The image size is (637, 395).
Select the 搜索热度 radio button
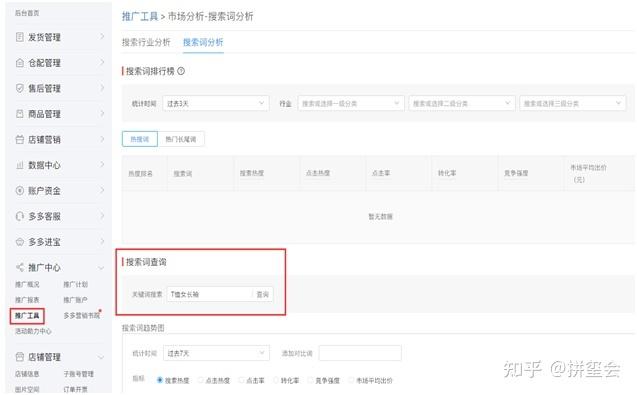point(160,380)
